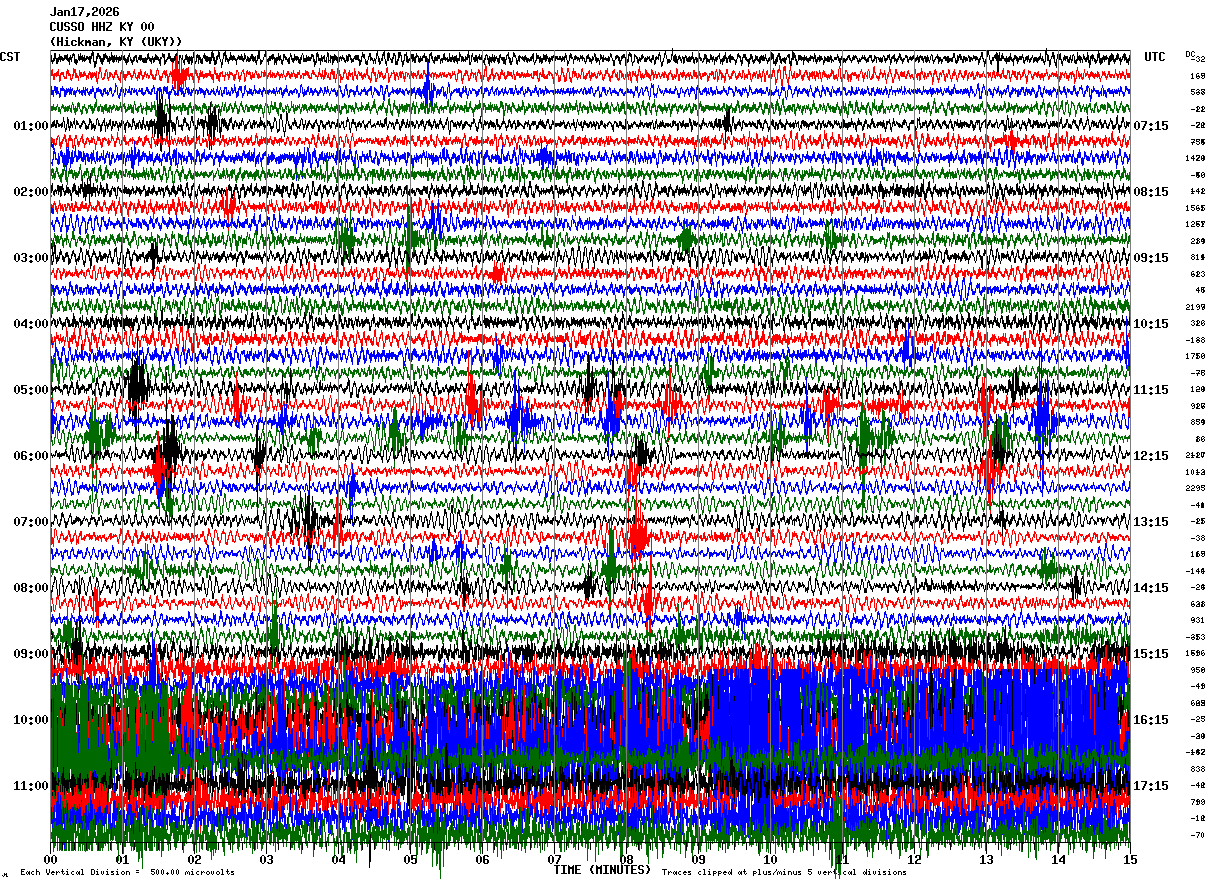Click the DC offset value 931
Image resolution: width=1210 pixels, height=886 pixels.
click(x=1198, y=620)
